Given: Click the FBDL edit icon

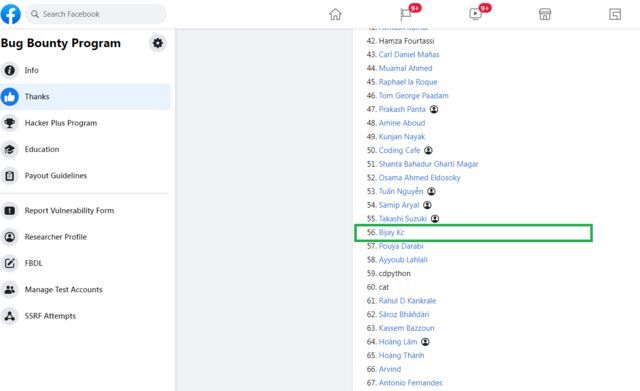Looking at the screenshot, I should [x=10, y=263].
